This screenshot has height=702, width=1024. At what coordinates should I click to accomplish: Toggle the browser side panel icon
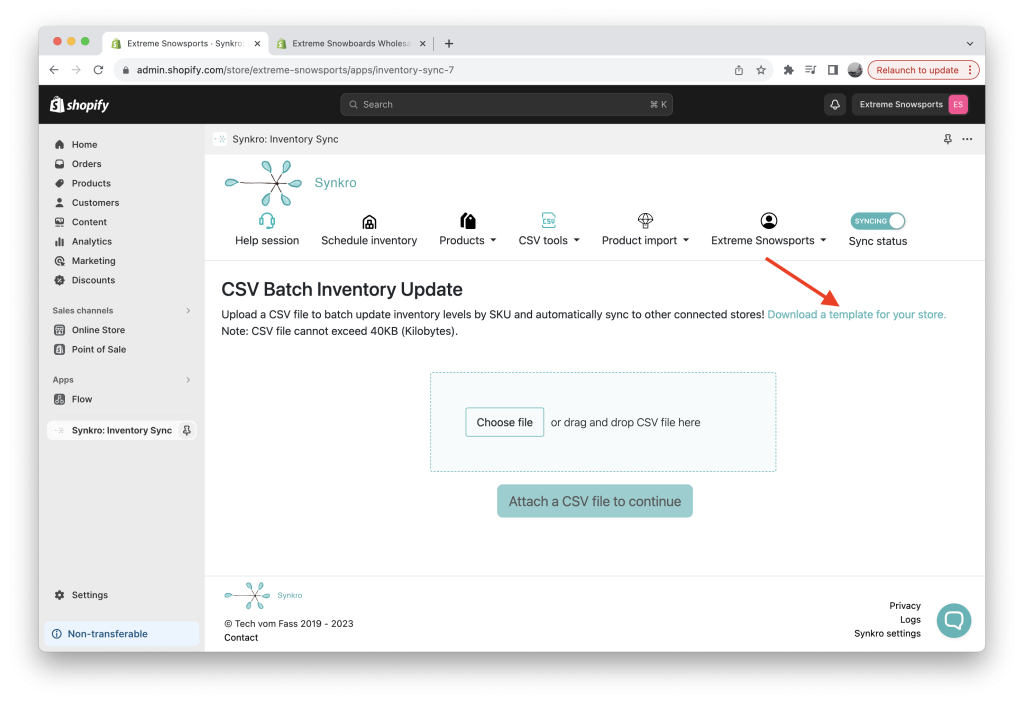[833, 70]
